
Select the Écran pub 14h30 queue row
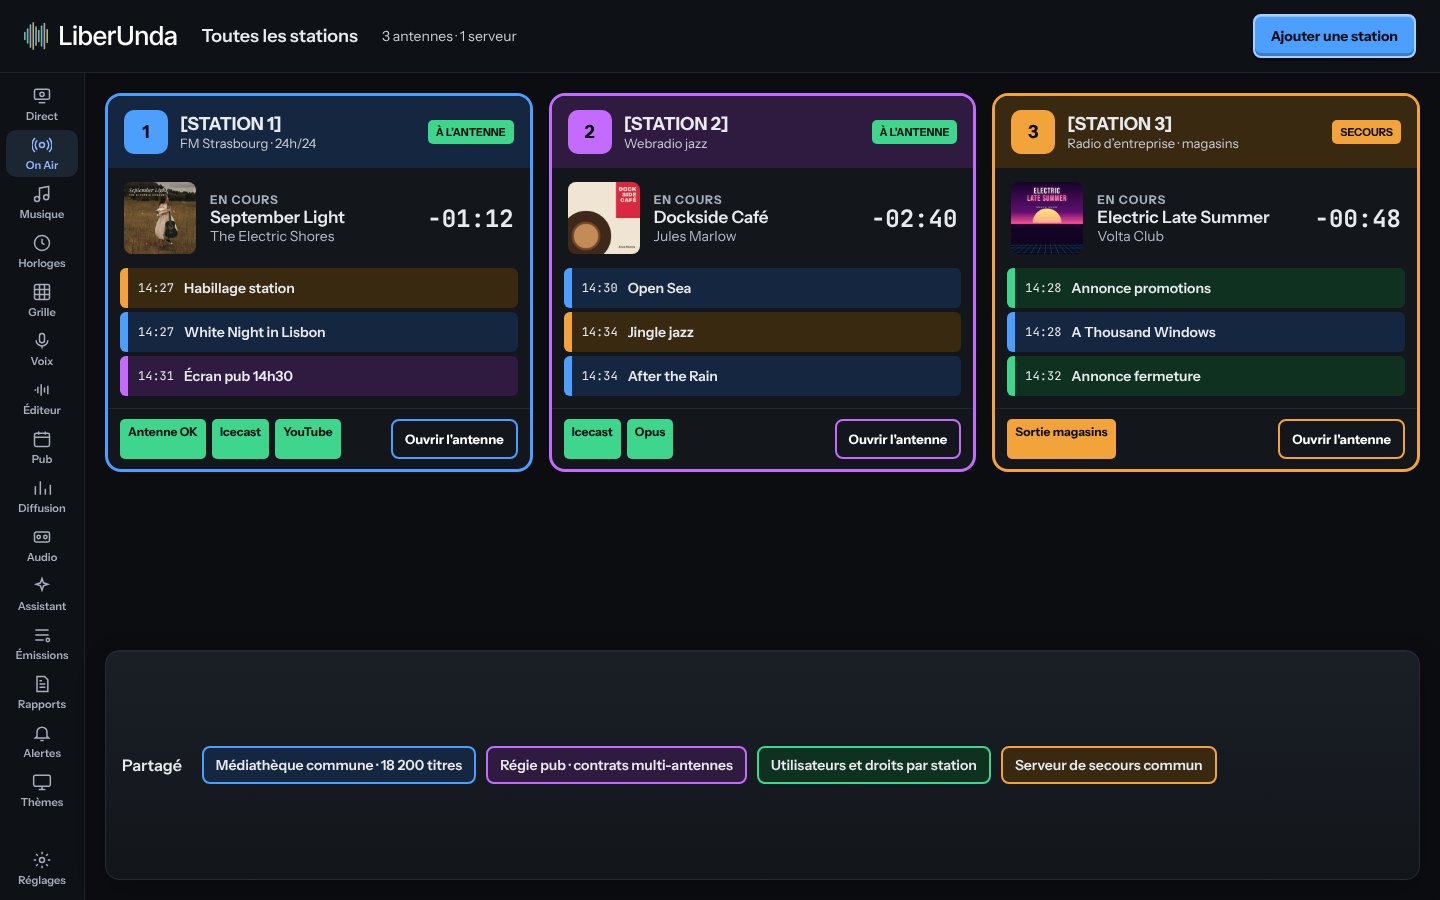(x=319, y=376)
